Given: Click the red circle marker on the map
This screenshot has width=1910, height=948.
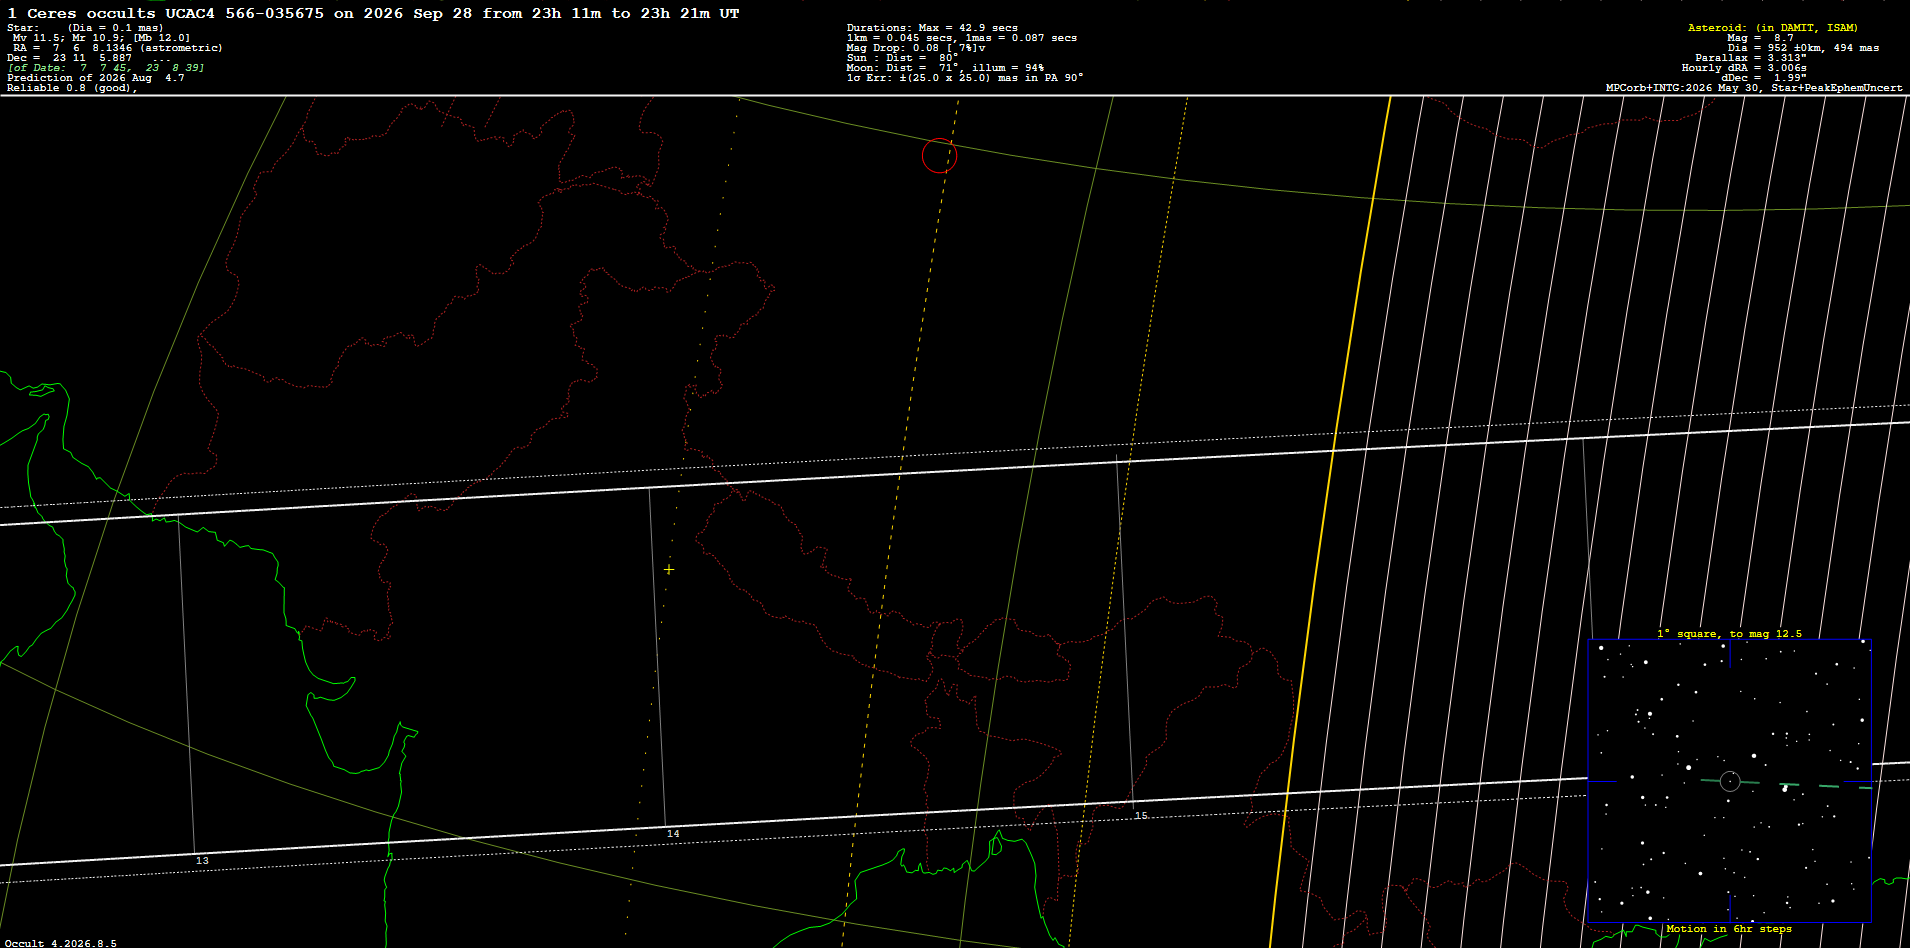Looking at the screenshot, I should coord(939,155).
